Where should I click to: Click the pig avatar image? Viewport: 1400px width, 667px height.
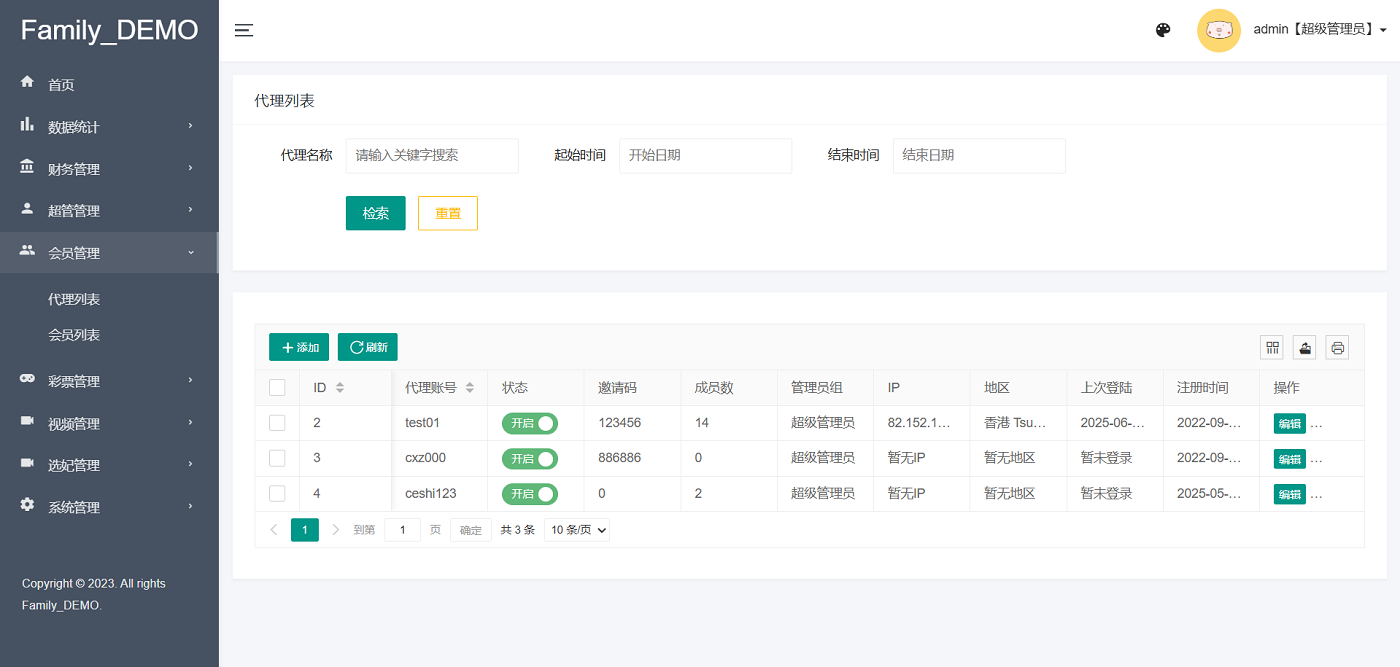click(1218, 30)
